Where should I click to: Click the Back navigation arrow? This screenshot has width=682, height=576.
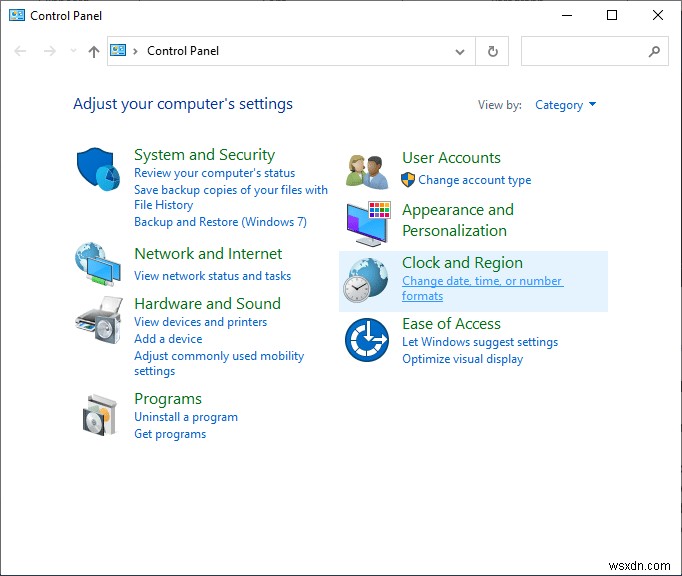(x=20, y=51)
